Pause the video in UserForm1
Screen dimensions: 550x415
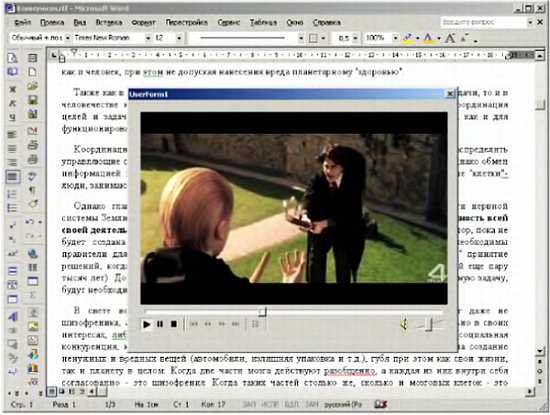160,324
